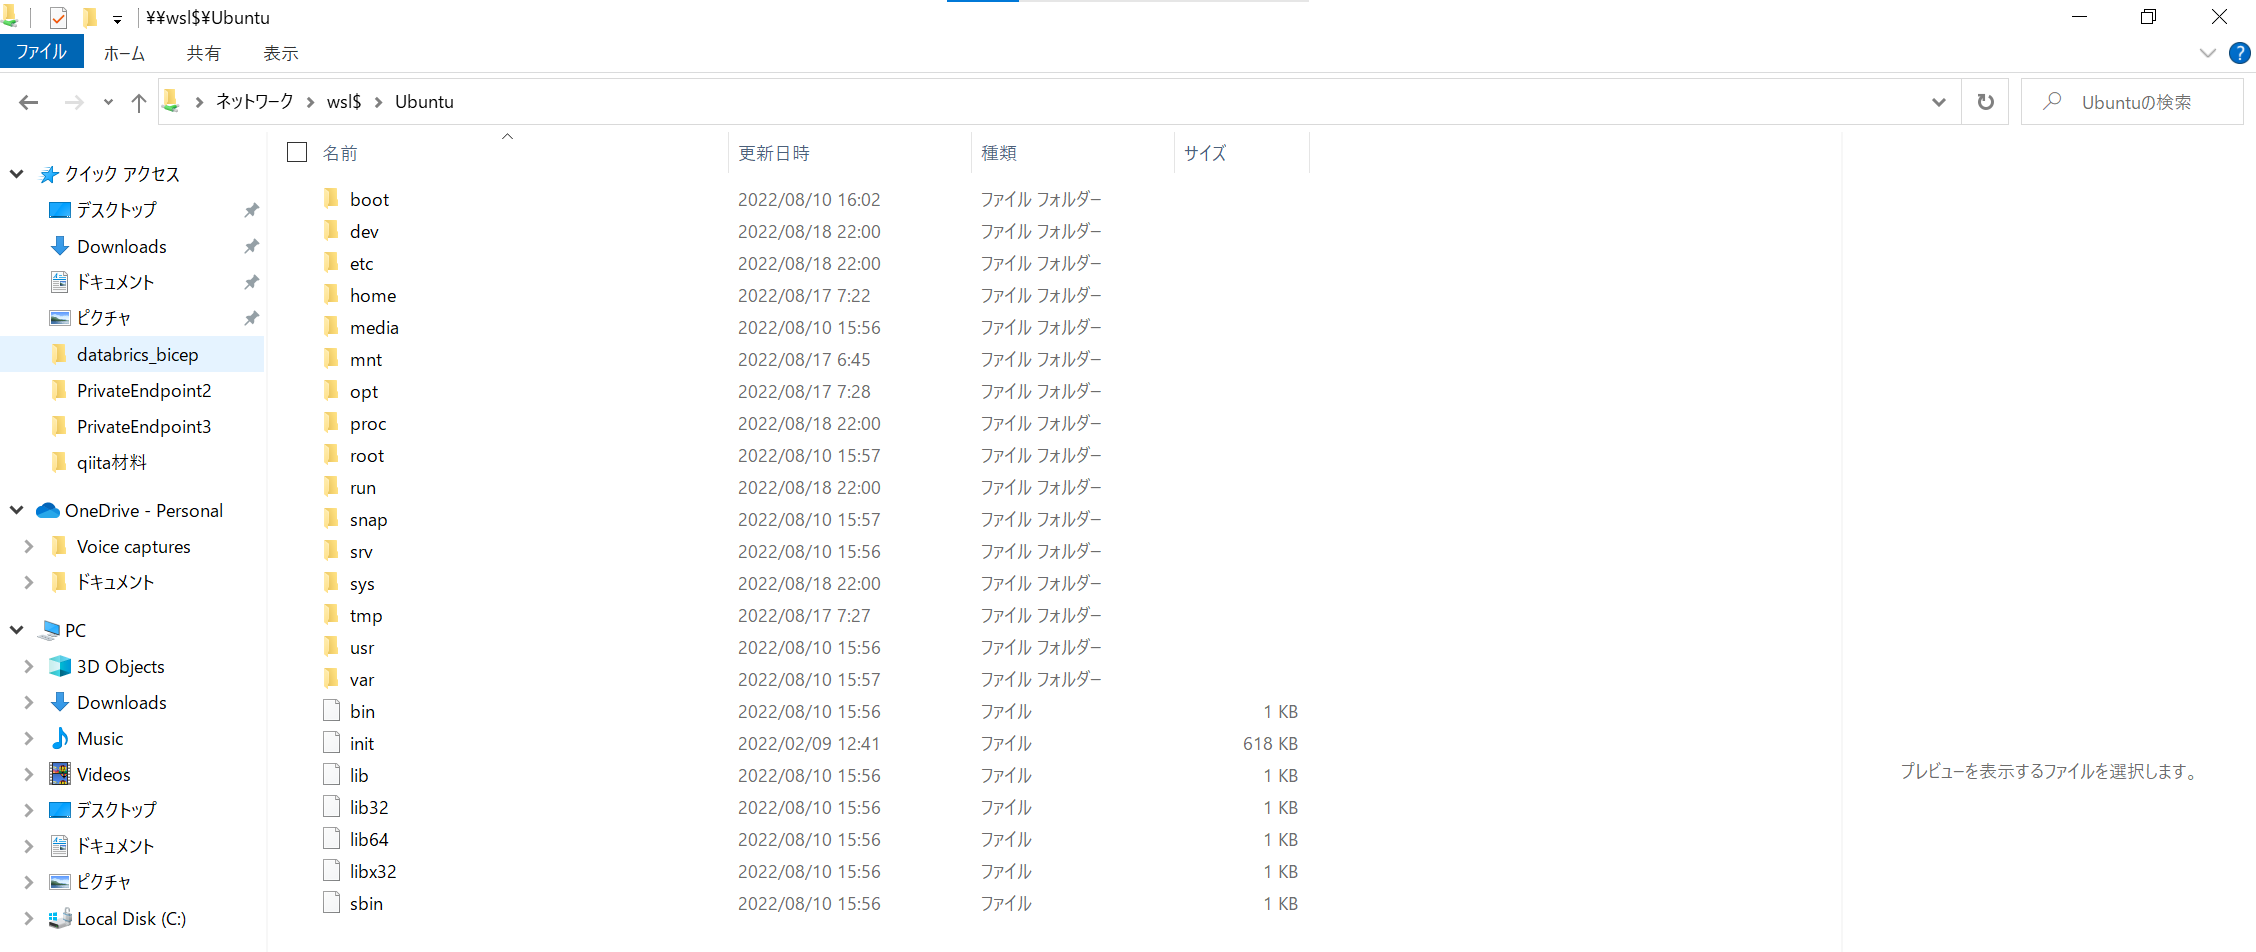Open the 共有 ribbon tab
The height and width of the screenshot is (952, 2256).
[203, 53]
